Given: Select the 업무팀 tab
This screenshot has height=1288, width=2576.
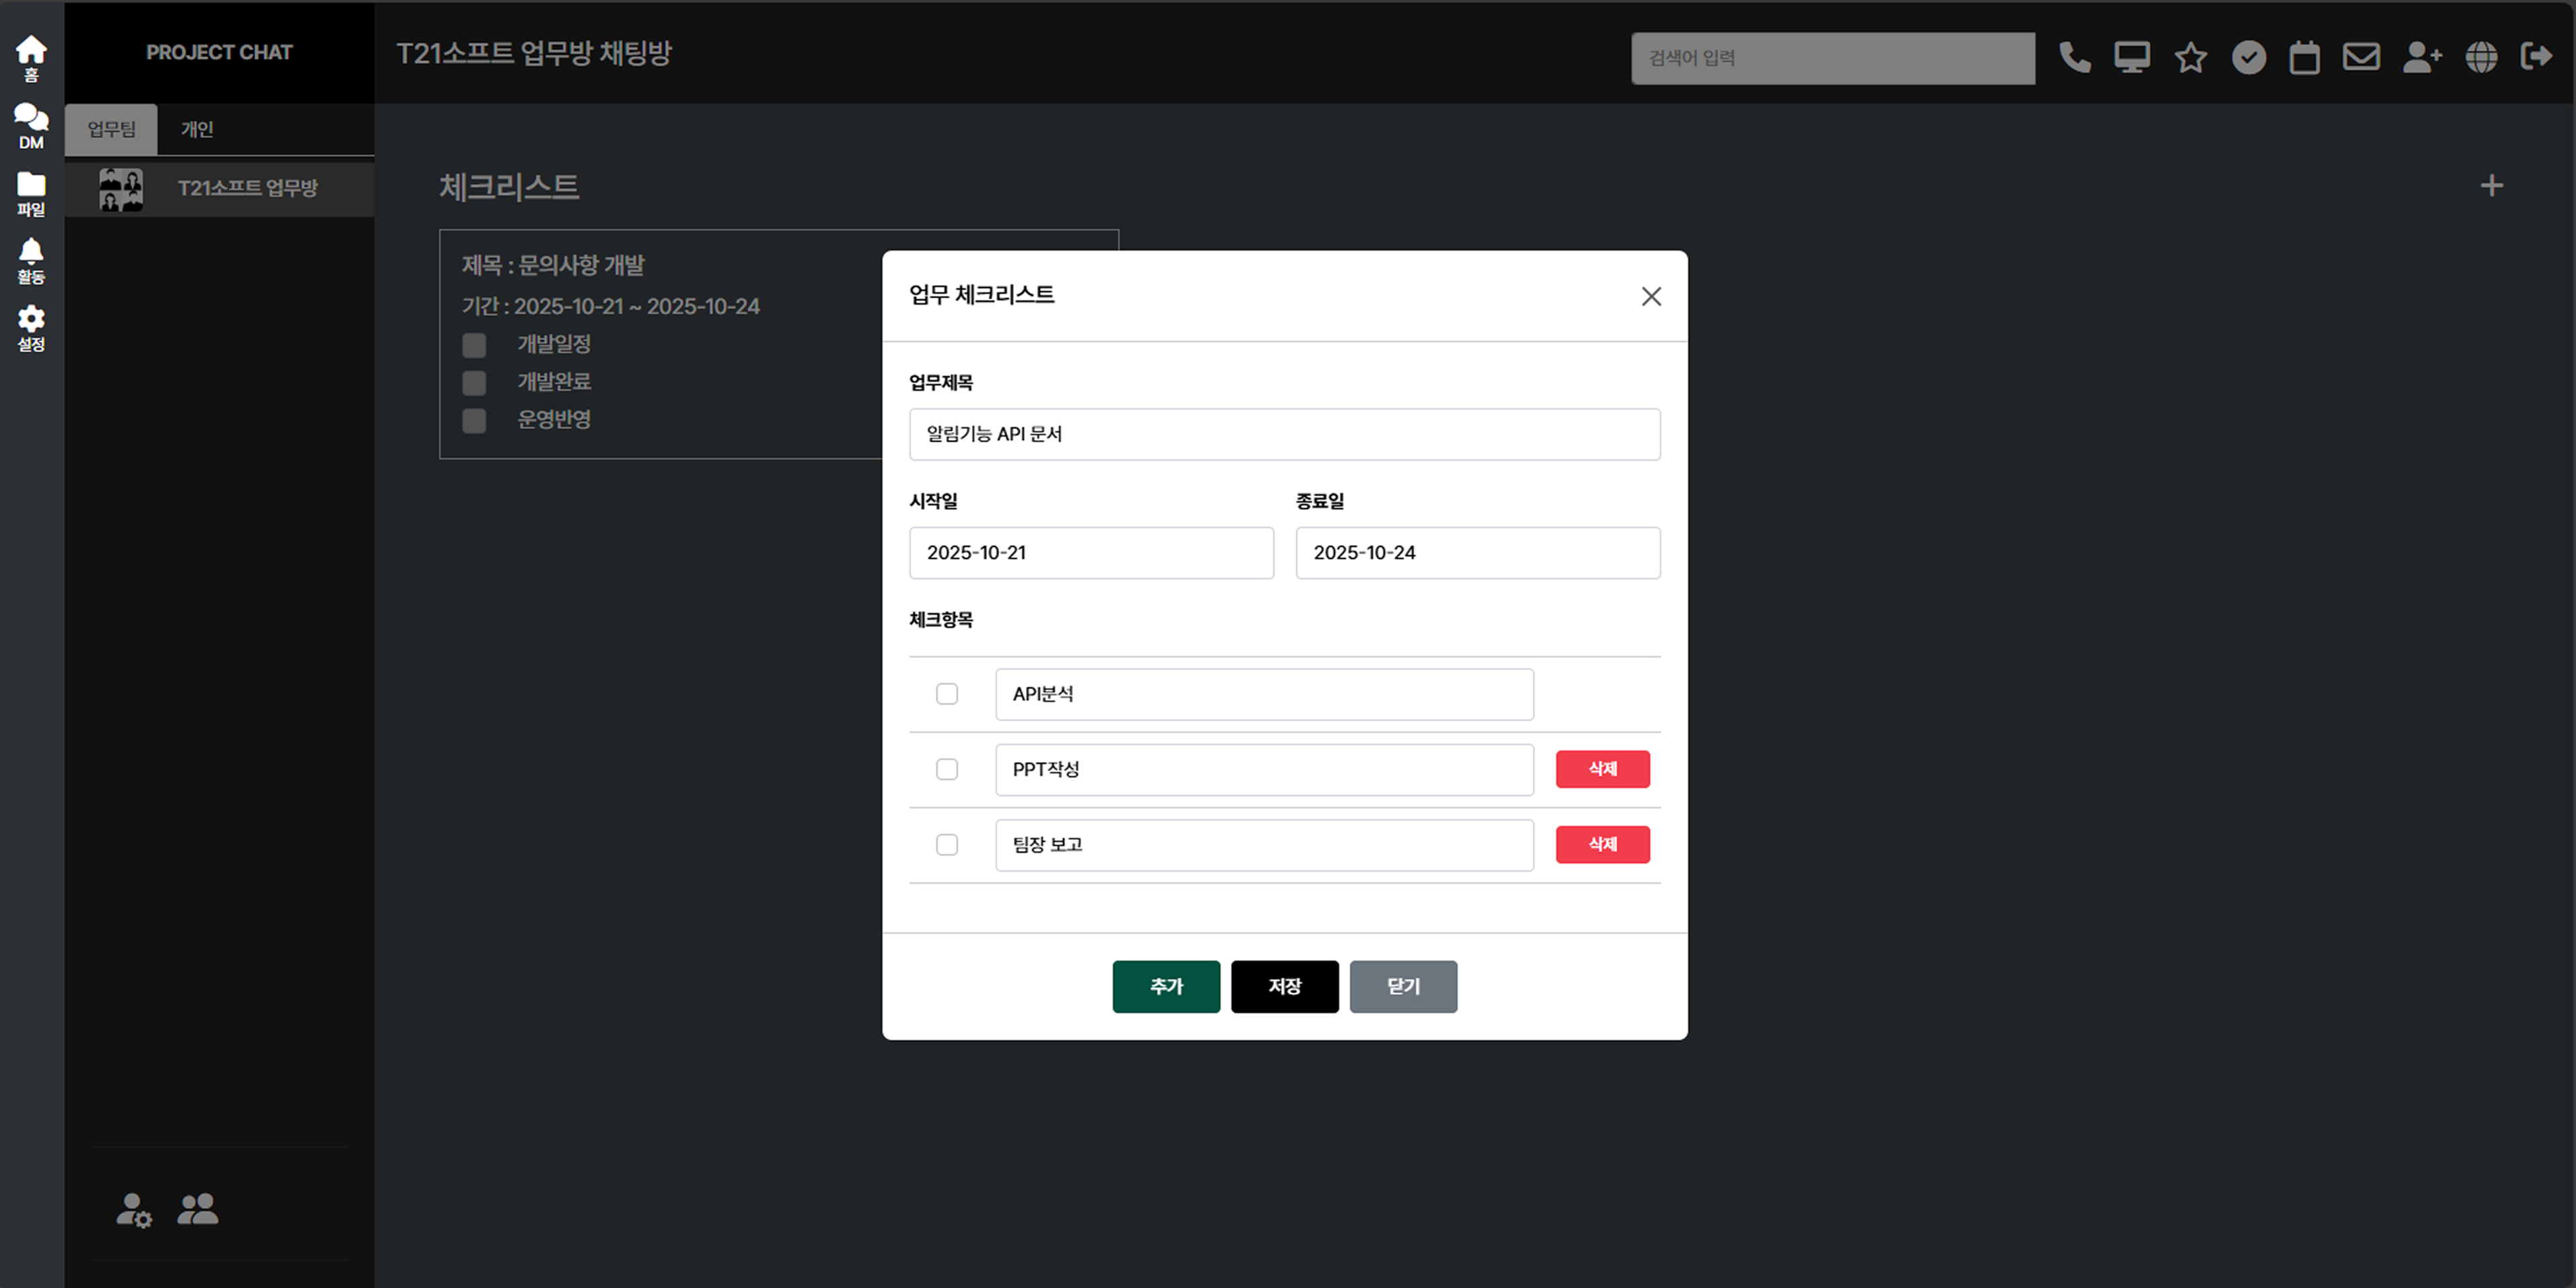Looking at the screenshot, I should [111, 129].
